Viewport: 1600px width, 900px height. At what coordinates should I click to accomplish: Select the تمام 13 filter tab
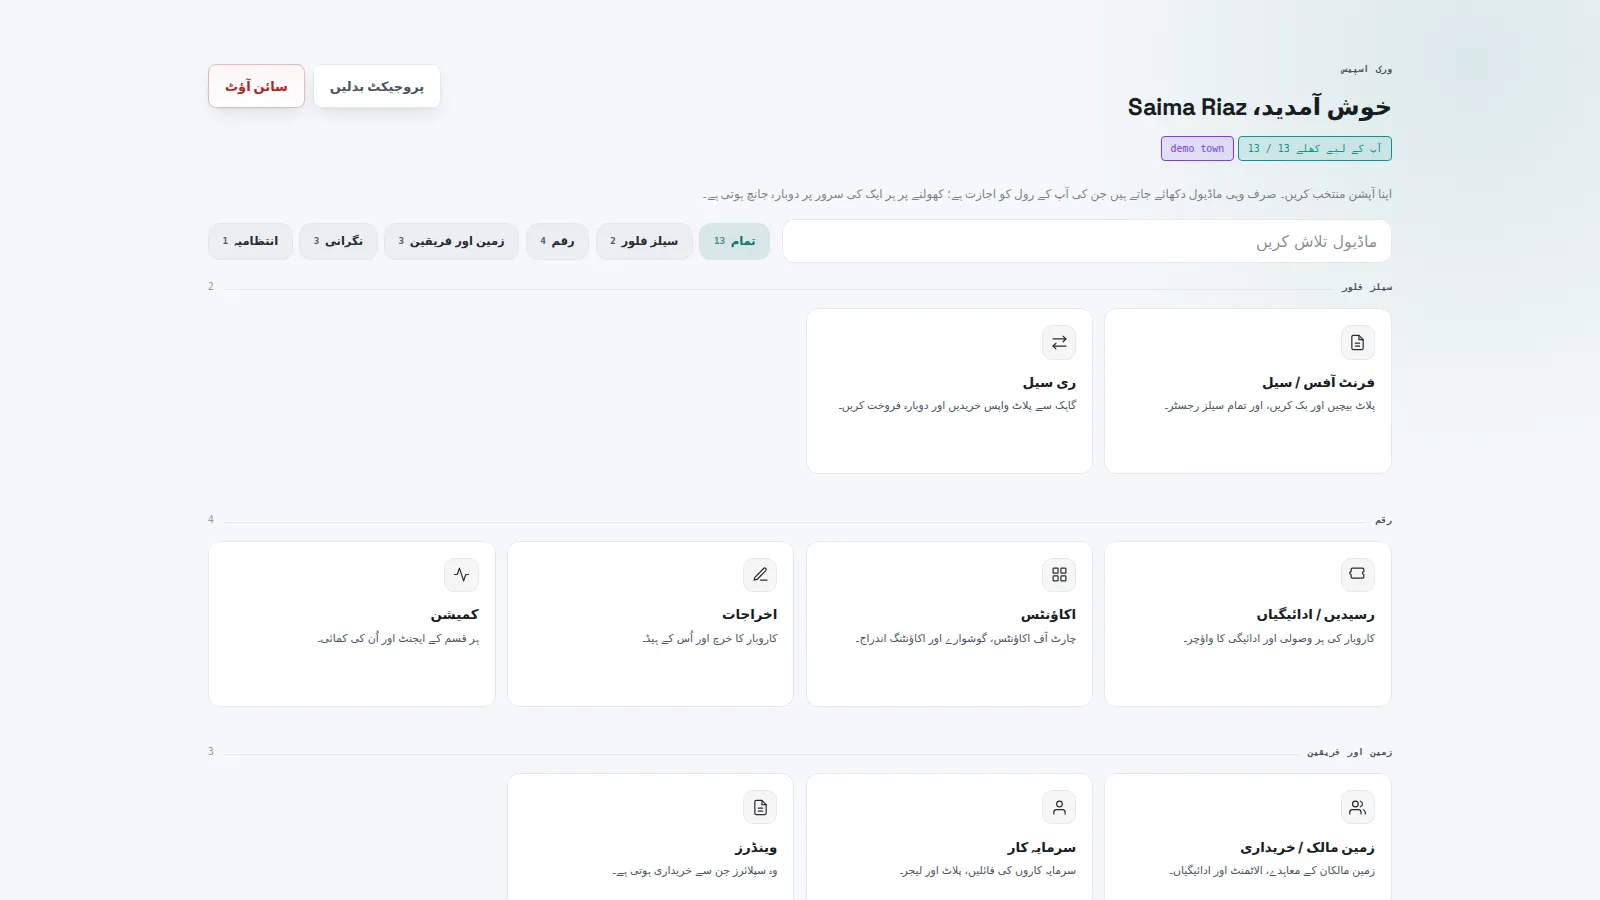pyautogui.click(x=734, y=241)
